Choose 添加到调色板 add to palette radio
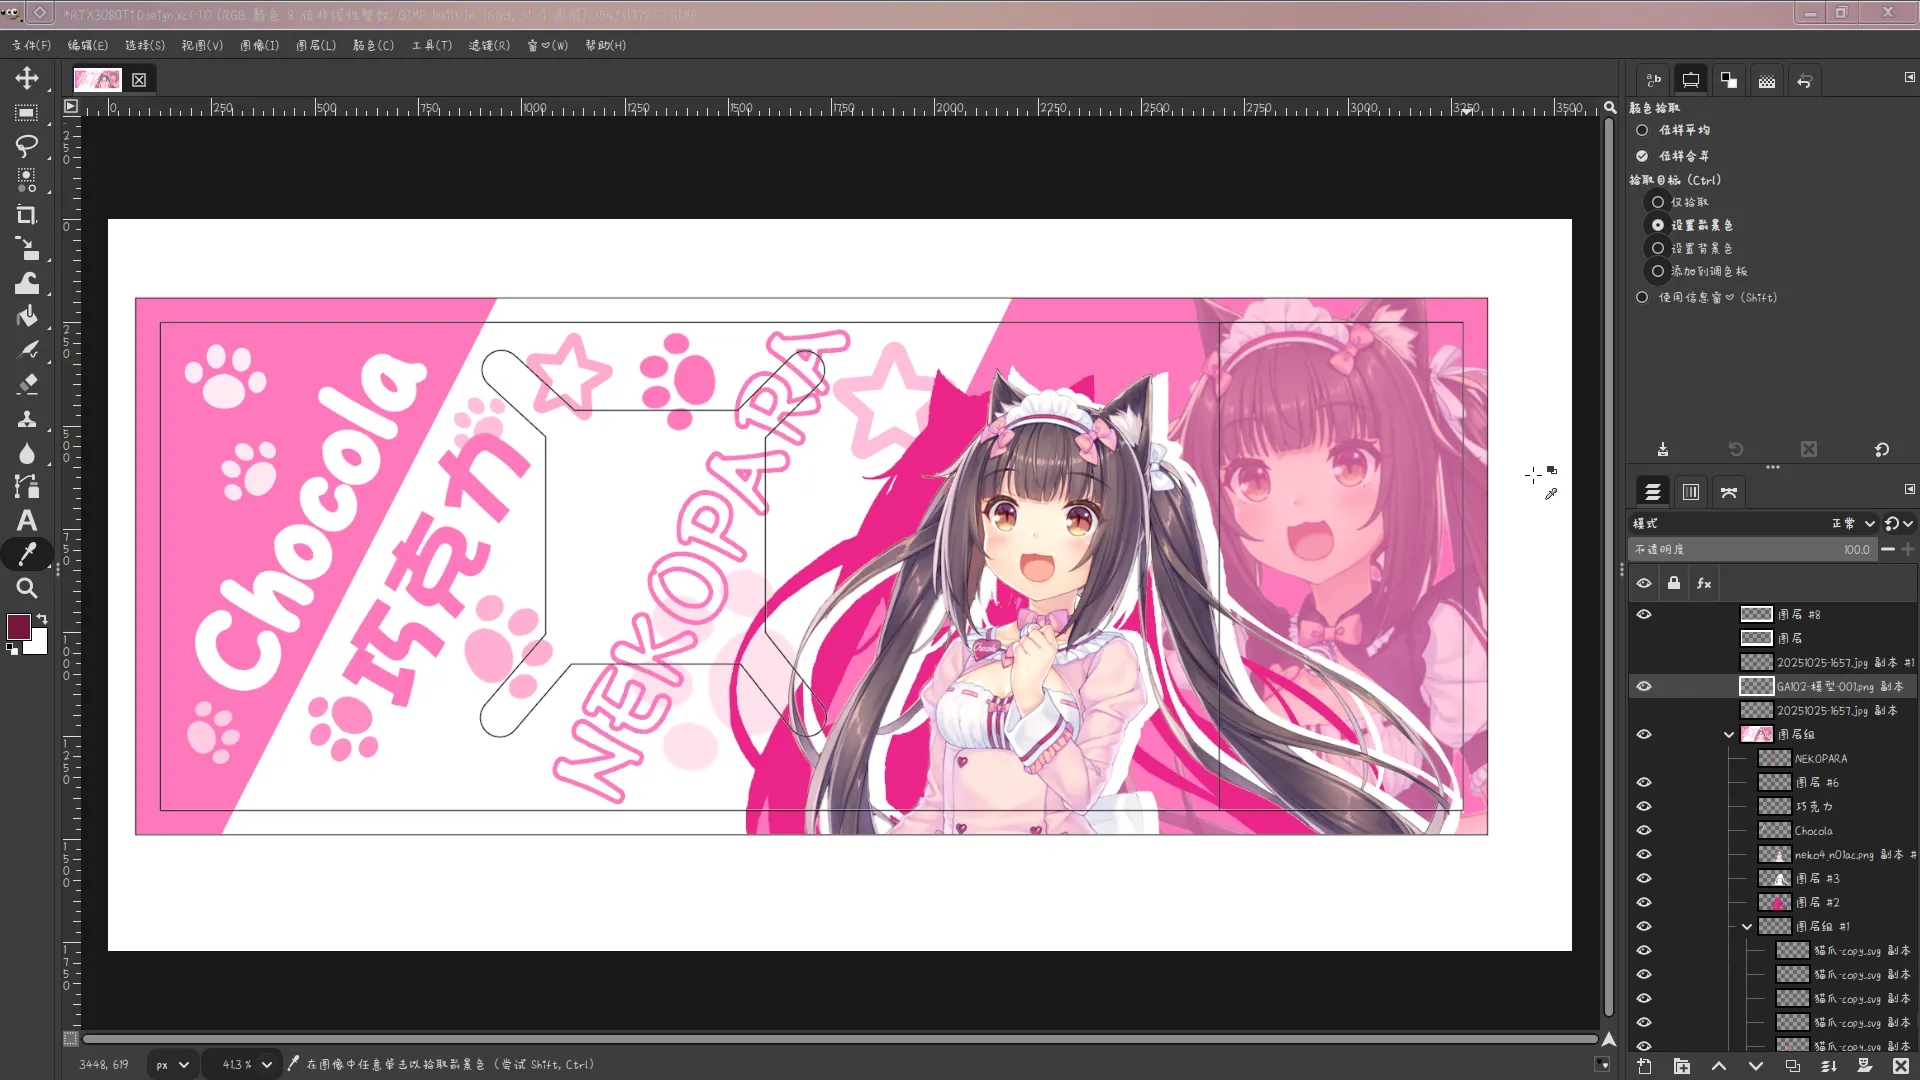 [x=1658, y=271]
